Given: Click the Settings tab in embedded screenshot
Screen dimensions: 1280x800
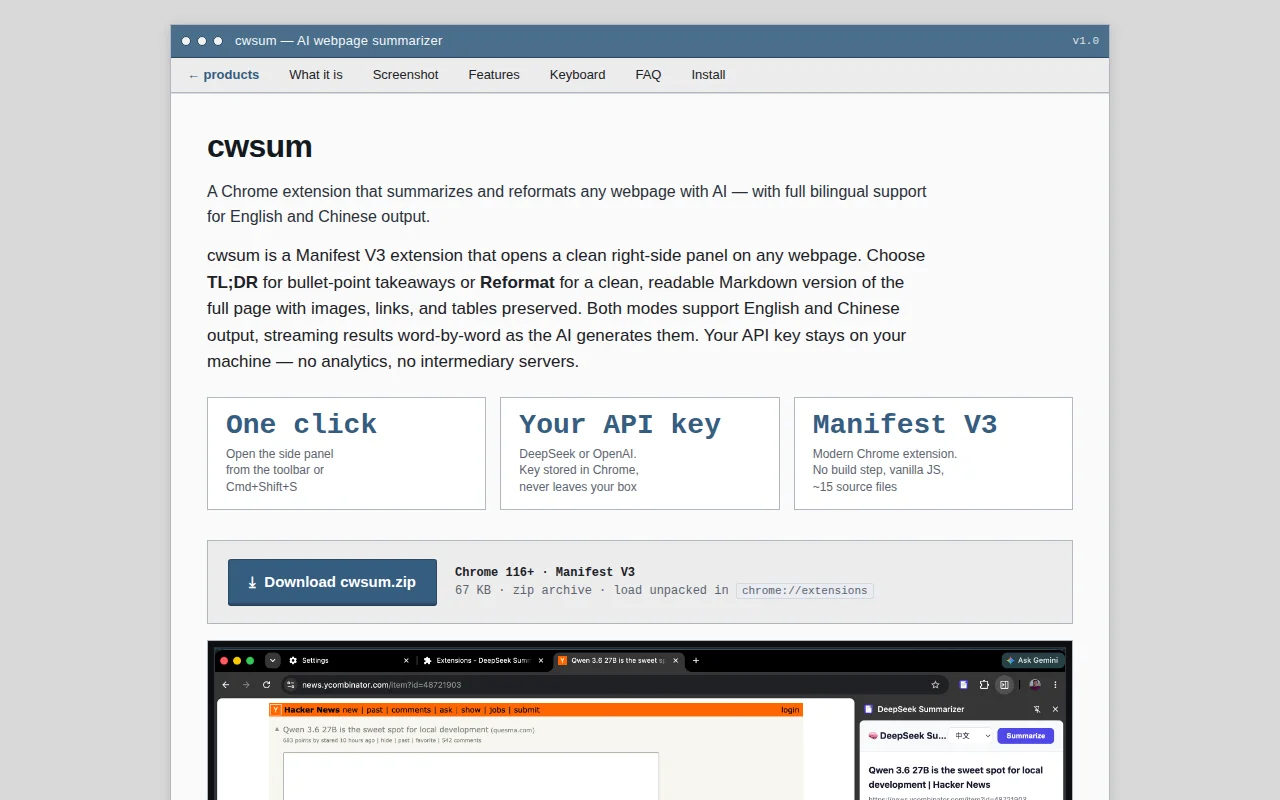Looking at the screenshot, I should click(348, 660).
